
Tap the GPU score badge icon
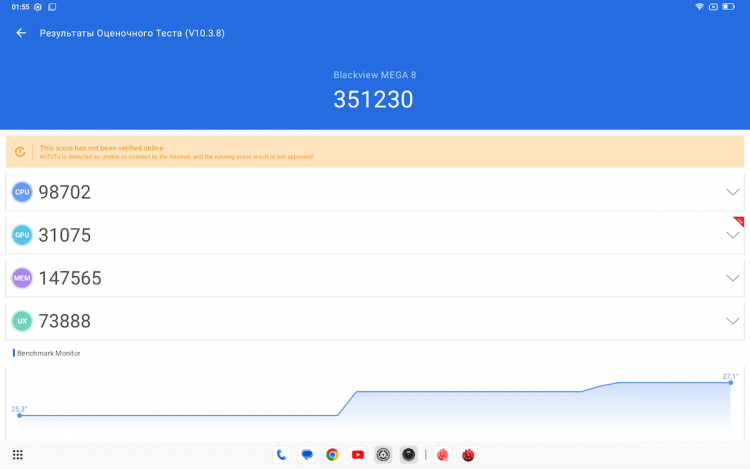(22, 235)
